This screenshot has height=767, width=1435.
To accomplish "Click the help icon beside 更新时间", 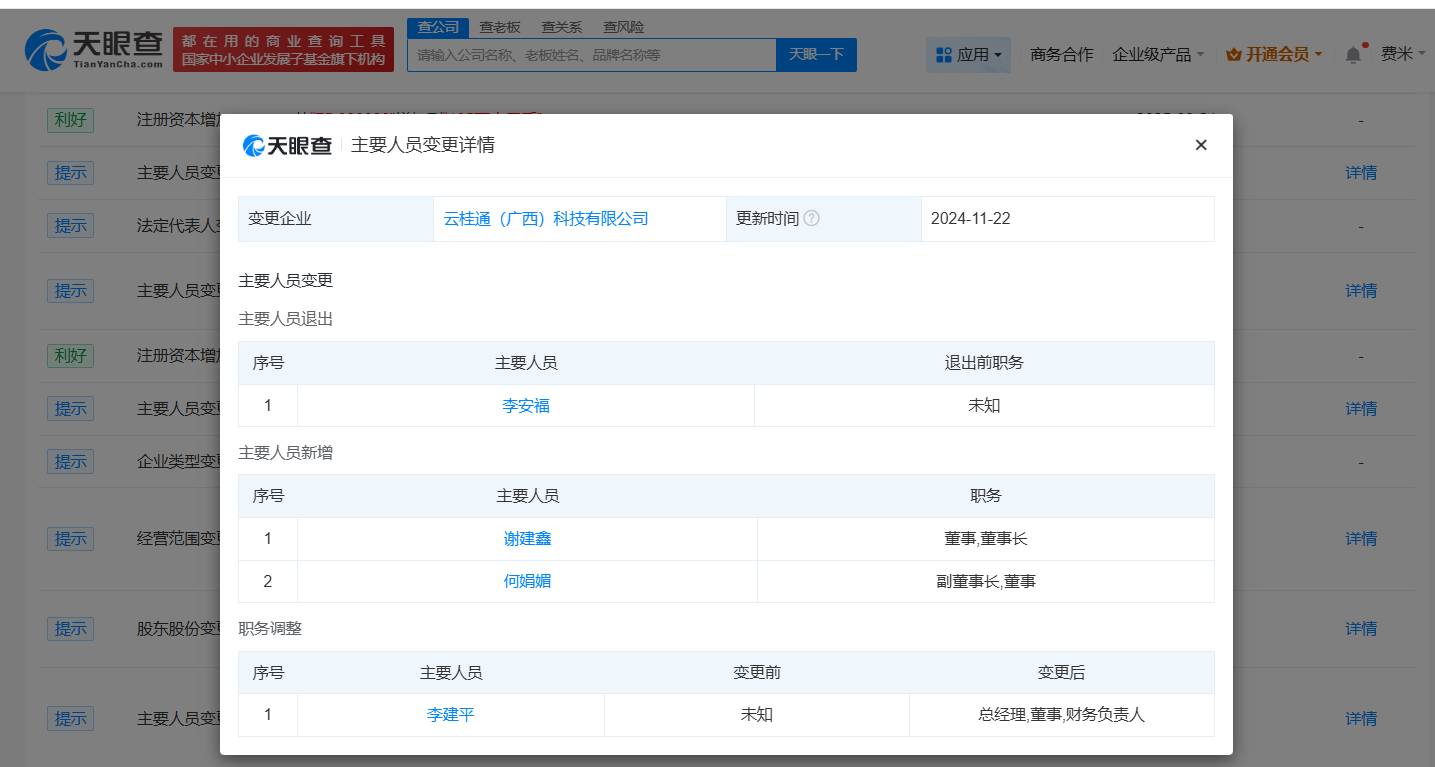I will [811, 218].
